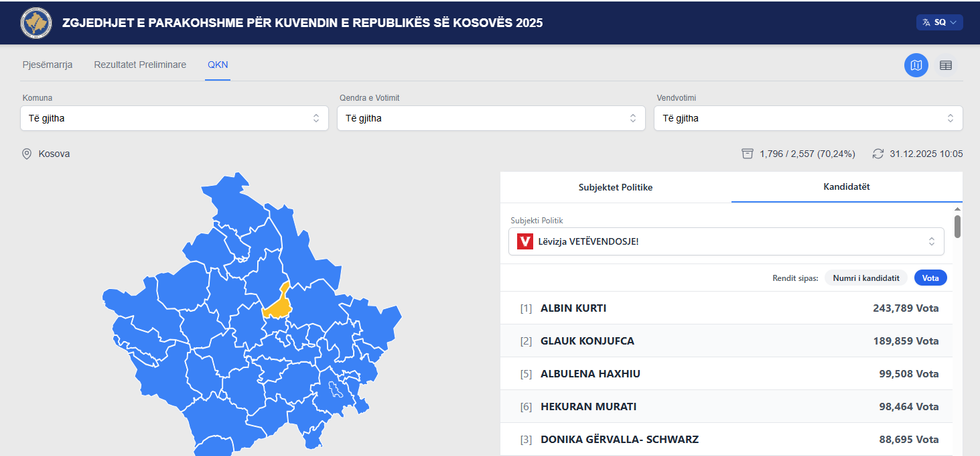The height and width of the screenshot is (456, 980).
Task: Click the refresh icon beside the timestamp
Action: pyautogui.click(x=878, y=154)
